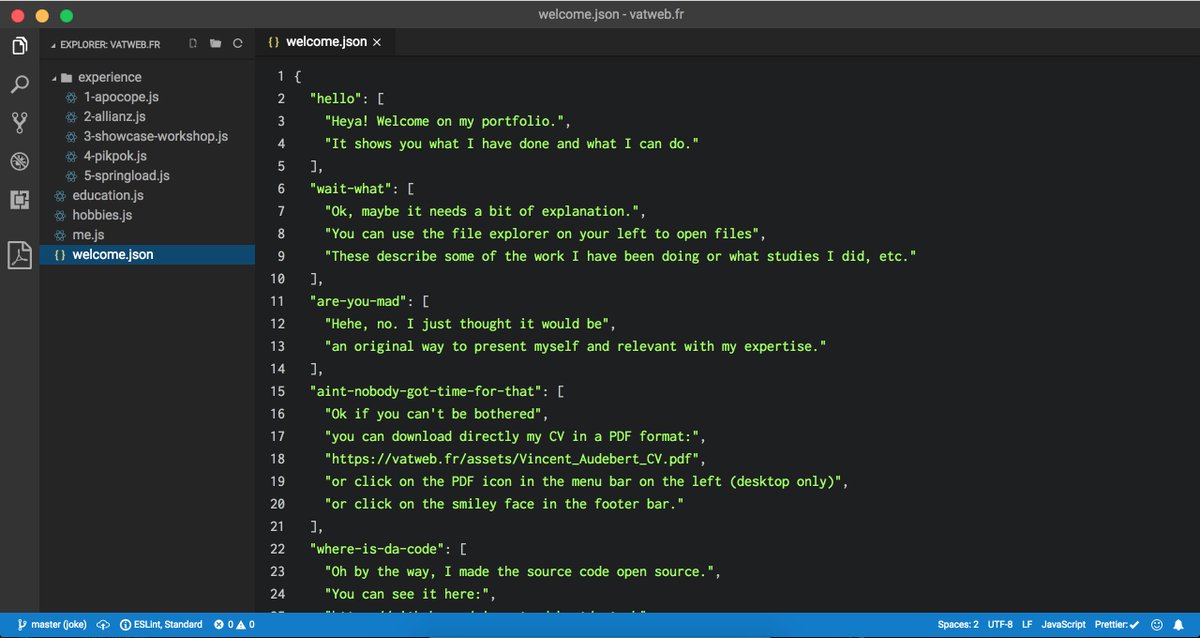Open 1-apocope.js file

[121, 97]
